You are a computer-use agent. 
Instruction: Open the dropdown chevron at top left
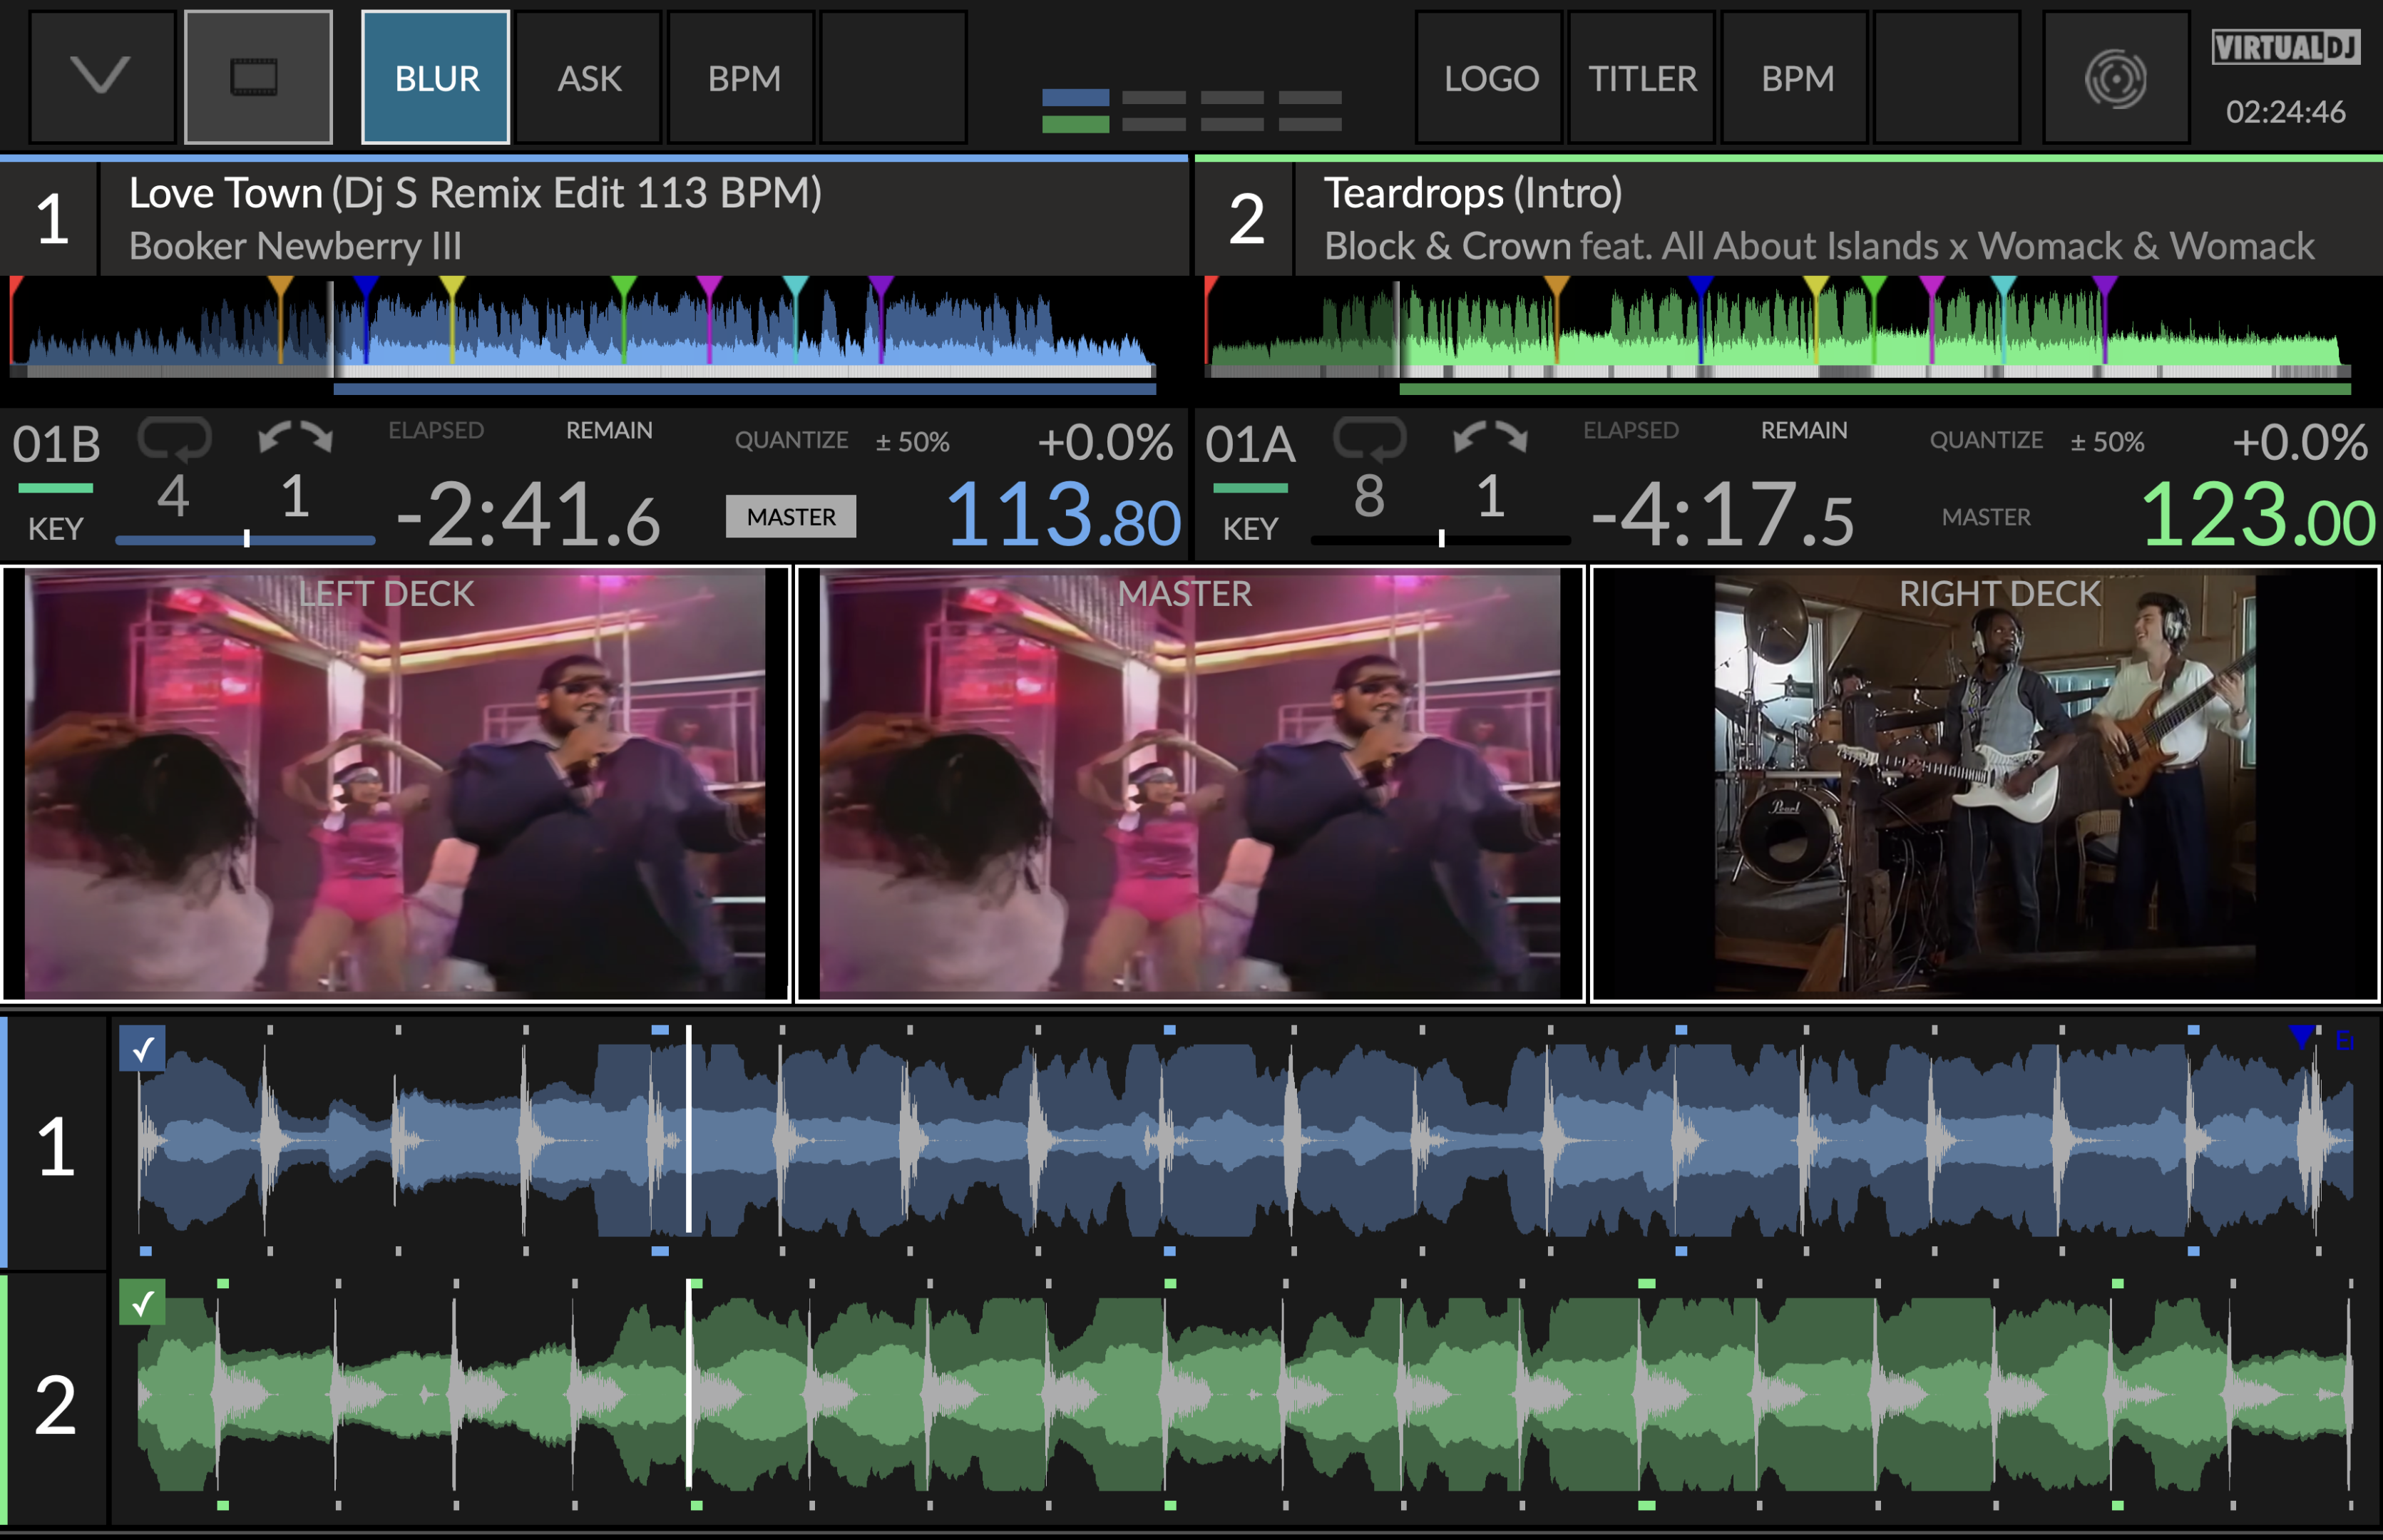tap(102, 77)
